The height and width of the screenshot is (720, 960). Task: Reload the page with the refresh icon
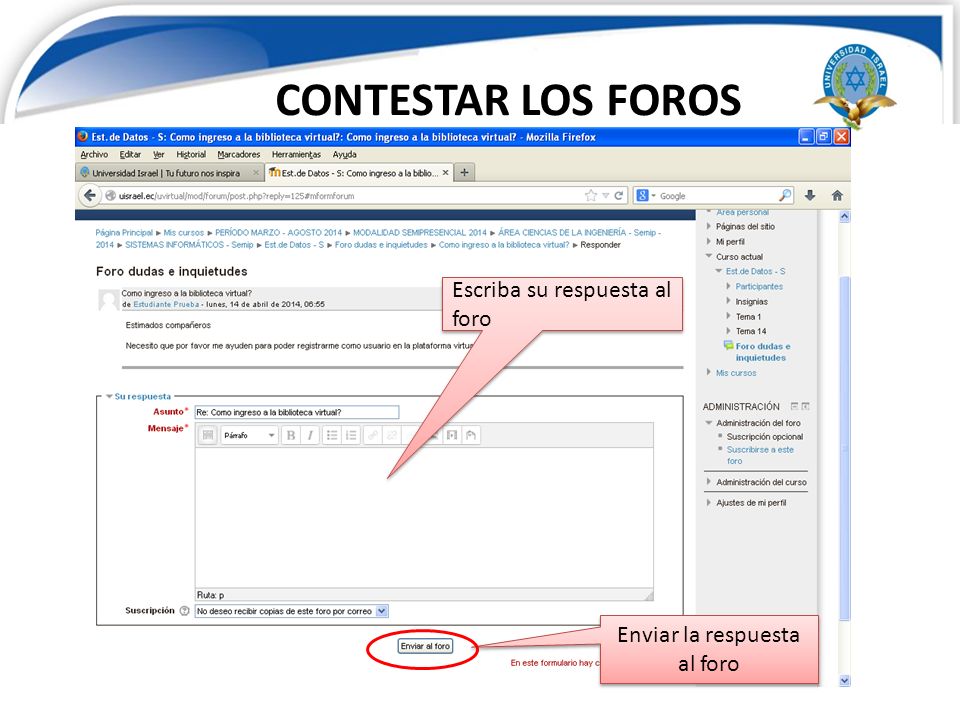pyautogui.click(x=618, y=195)
